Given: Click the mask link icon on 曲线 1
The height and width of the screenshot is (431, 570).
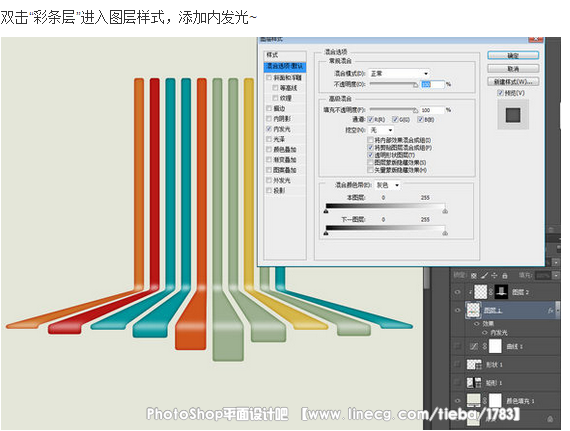Looking at the screenshot, I should [485, 346].
